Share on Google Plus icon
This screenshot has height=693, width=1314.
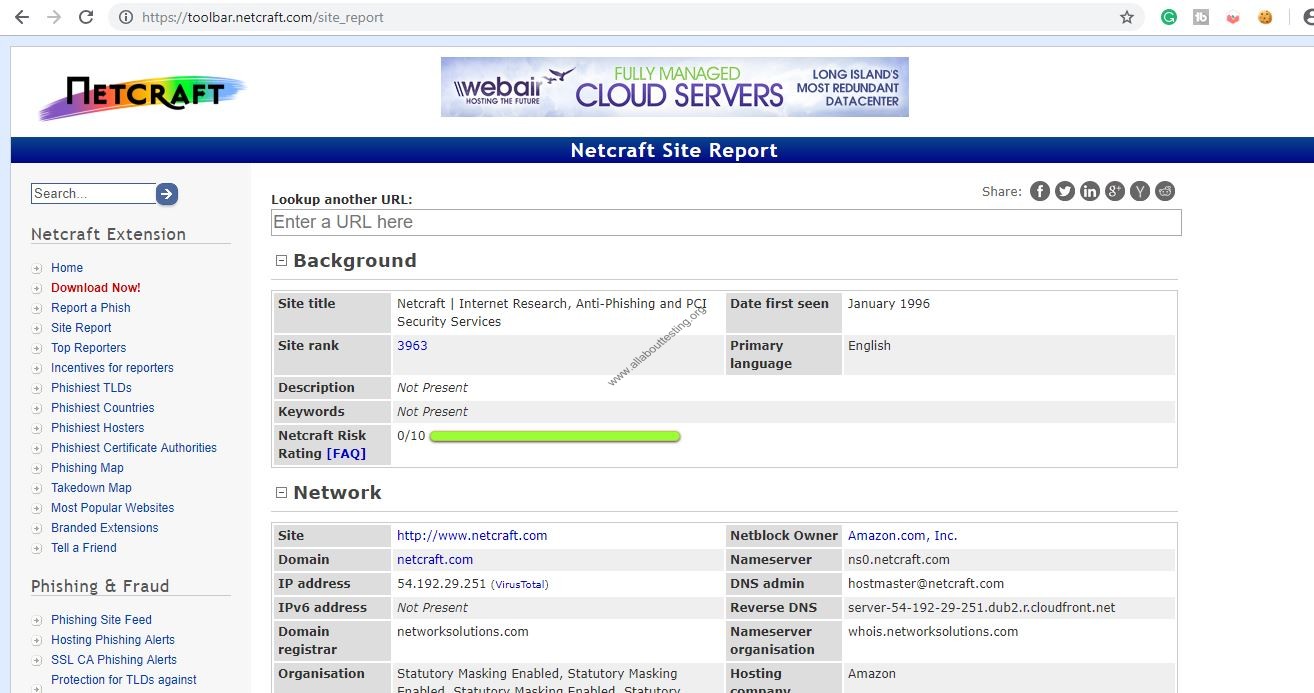(x=1115, y=191)
